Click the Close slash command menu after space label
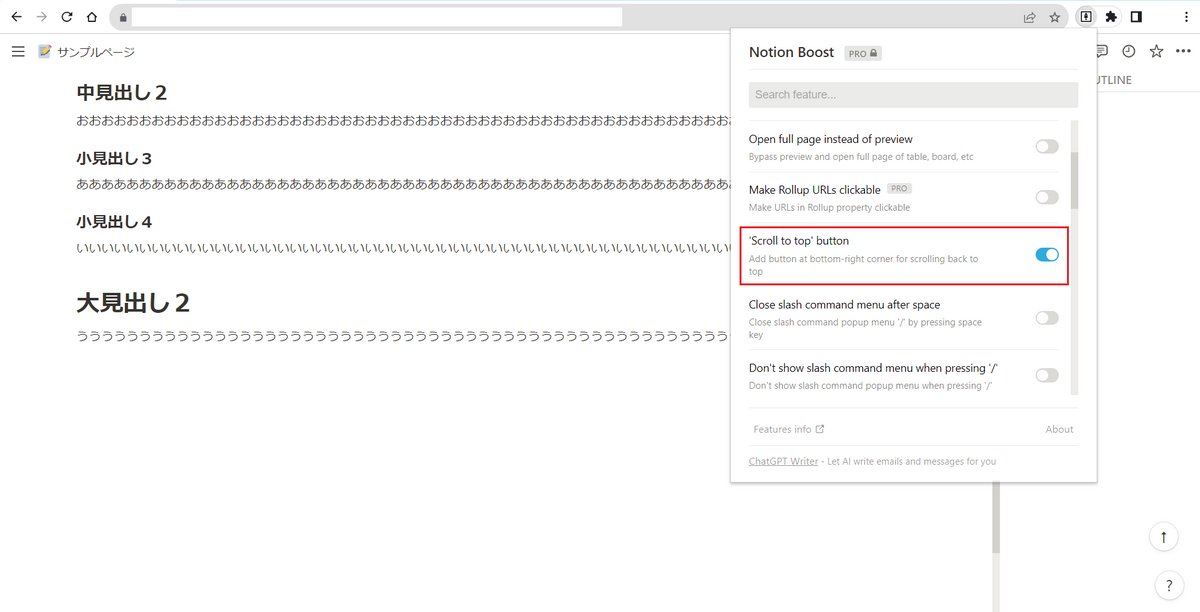Screen dimensions: 1200x612 point(845,304)
